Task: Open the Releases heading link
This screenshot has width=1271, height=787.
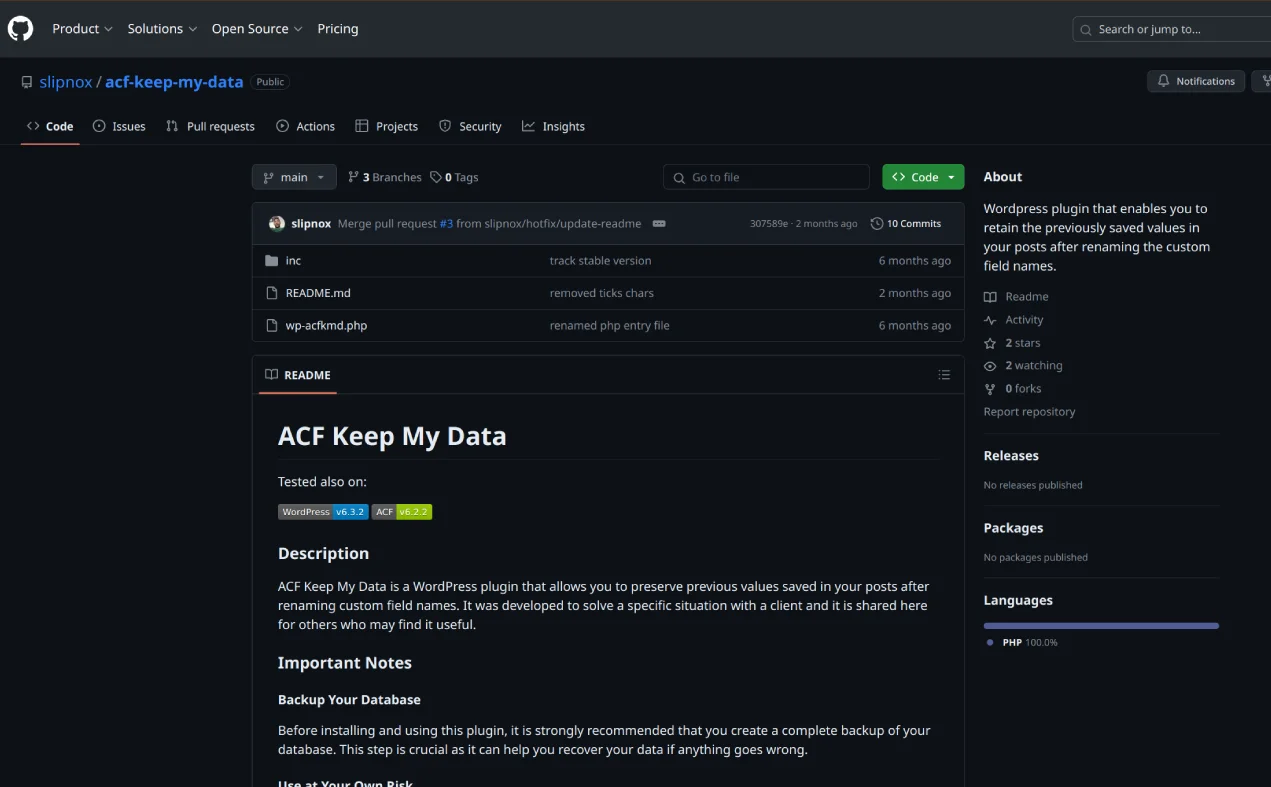Action: 1011,455
